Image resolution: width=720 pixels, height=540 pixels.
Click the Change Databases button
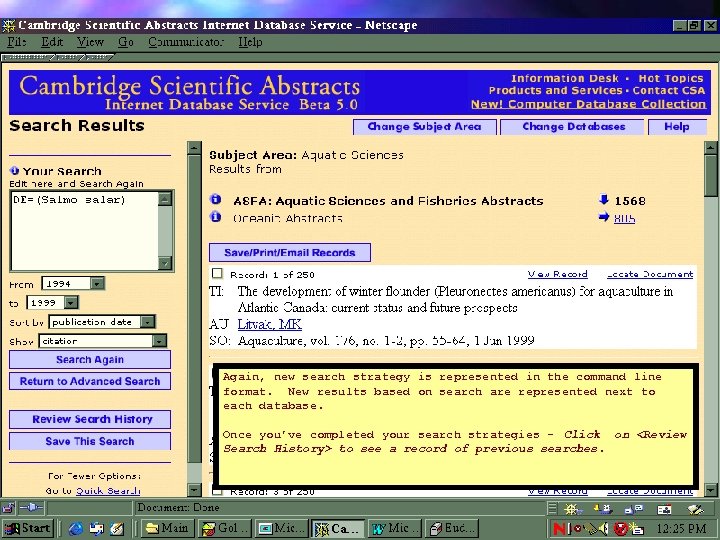click(x=574, y=127)
